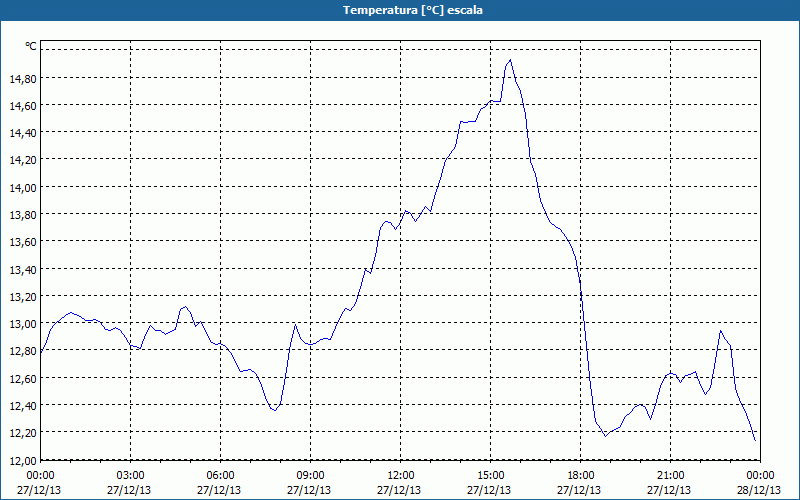Select the 14,80 y-axis label
This screenshot has height=500, width=800.
pyautogui.click(x=22, y=79)
